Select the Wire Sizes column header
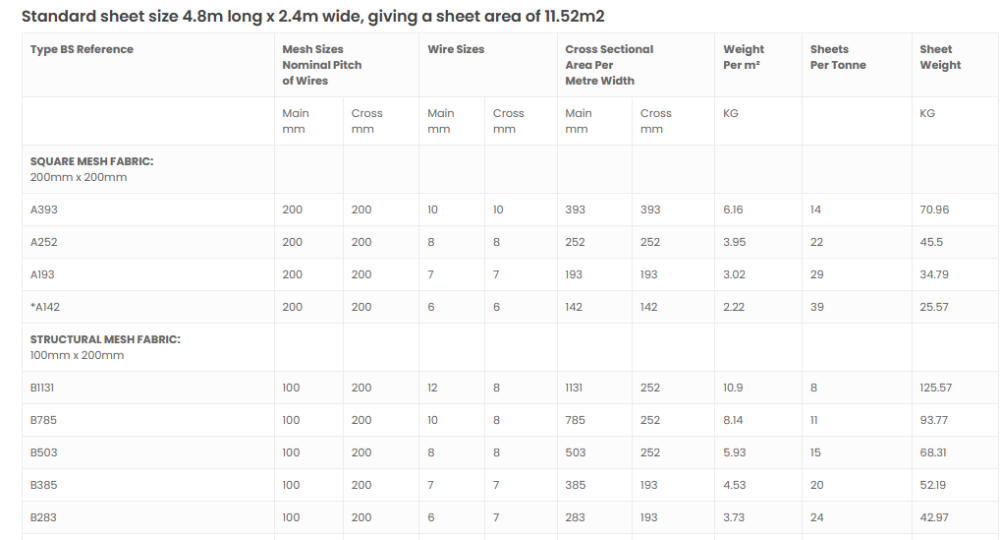 [x=456, y=50]
